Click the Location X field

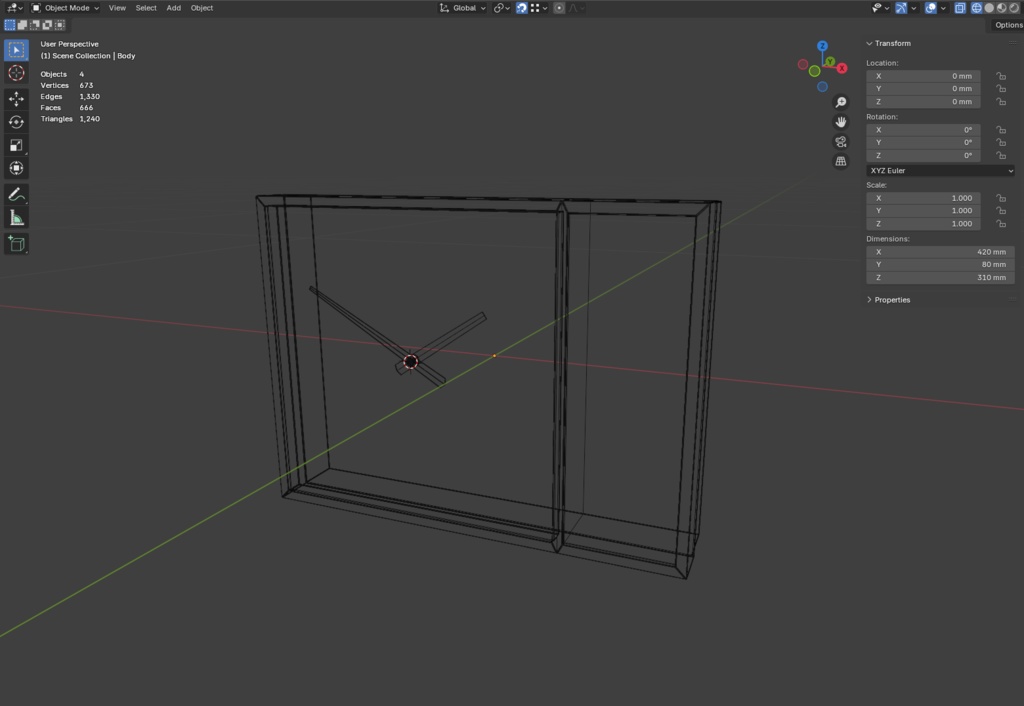click(923, 76)
